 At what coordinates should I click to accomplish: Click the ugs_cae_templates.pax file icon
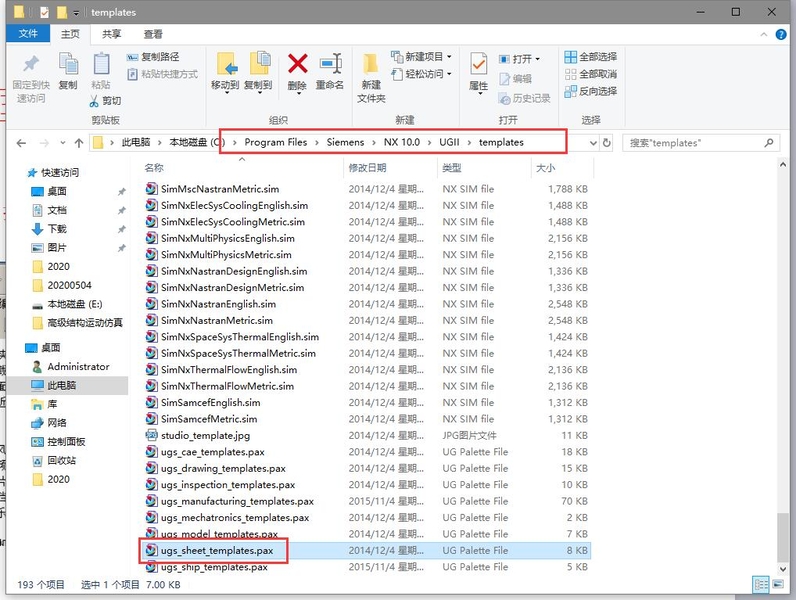coord(151,451)
